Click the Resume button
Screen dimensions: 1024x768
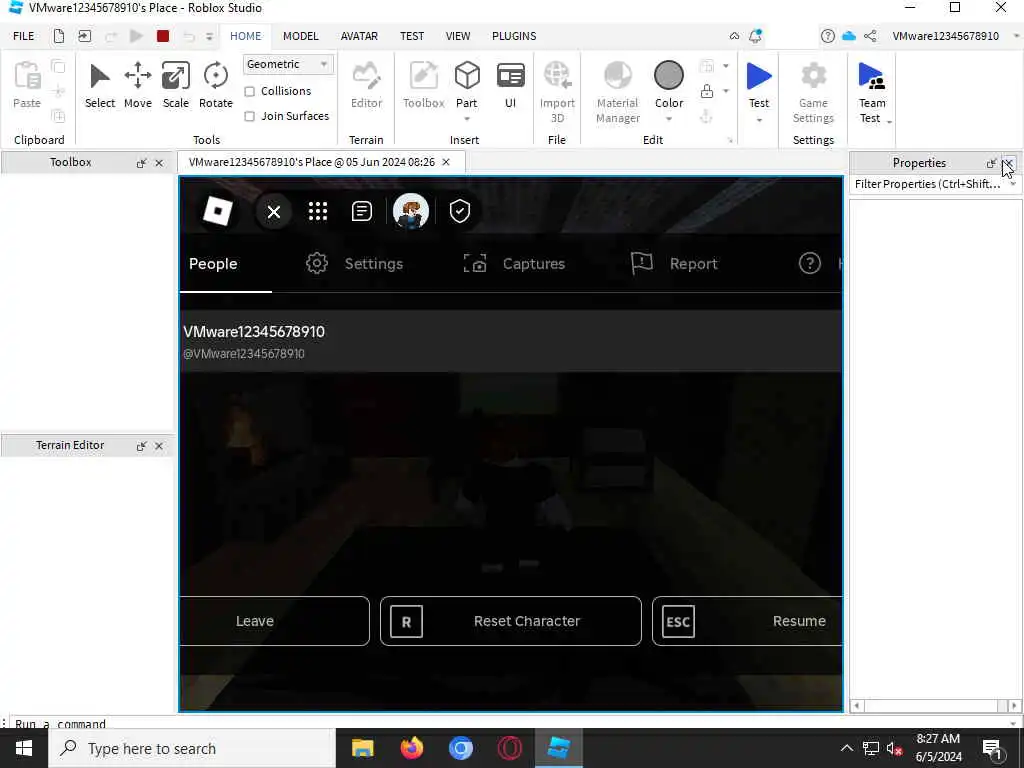[747, 621]
